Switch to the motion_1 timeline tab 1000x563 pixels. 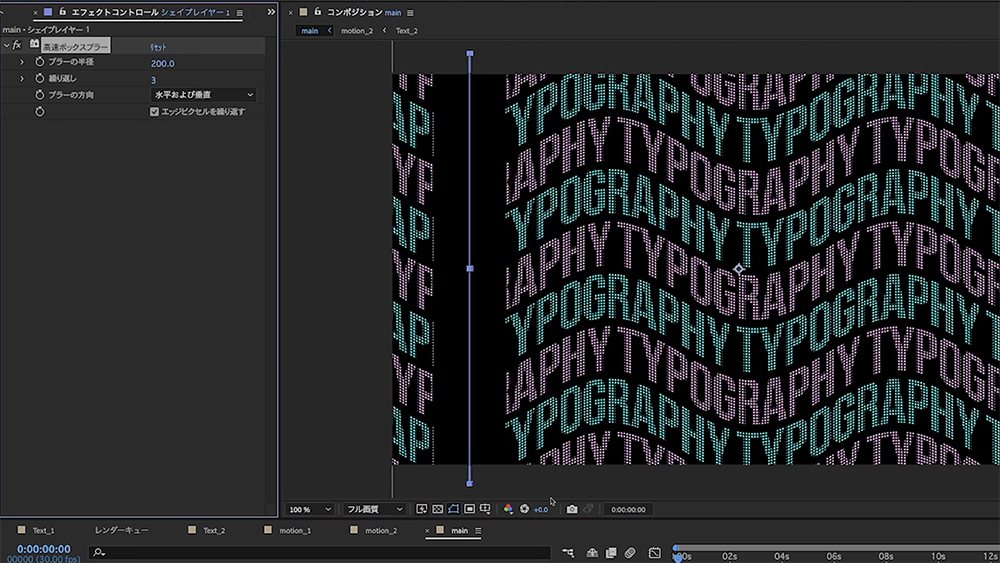click(x=294, y=530)
